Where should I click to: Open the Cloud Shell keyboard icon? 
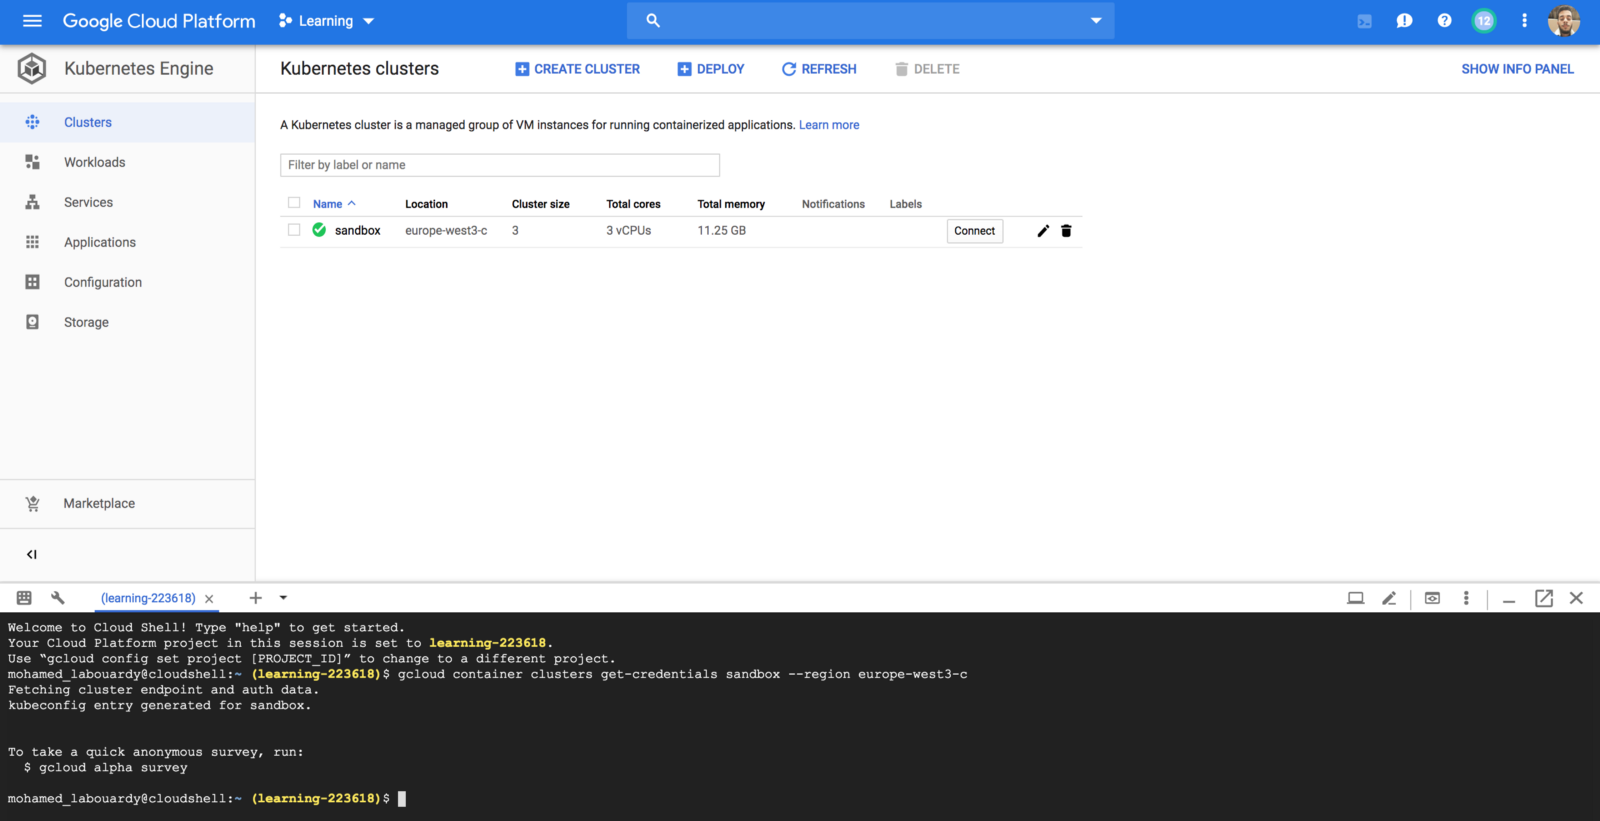click(24, 598)
